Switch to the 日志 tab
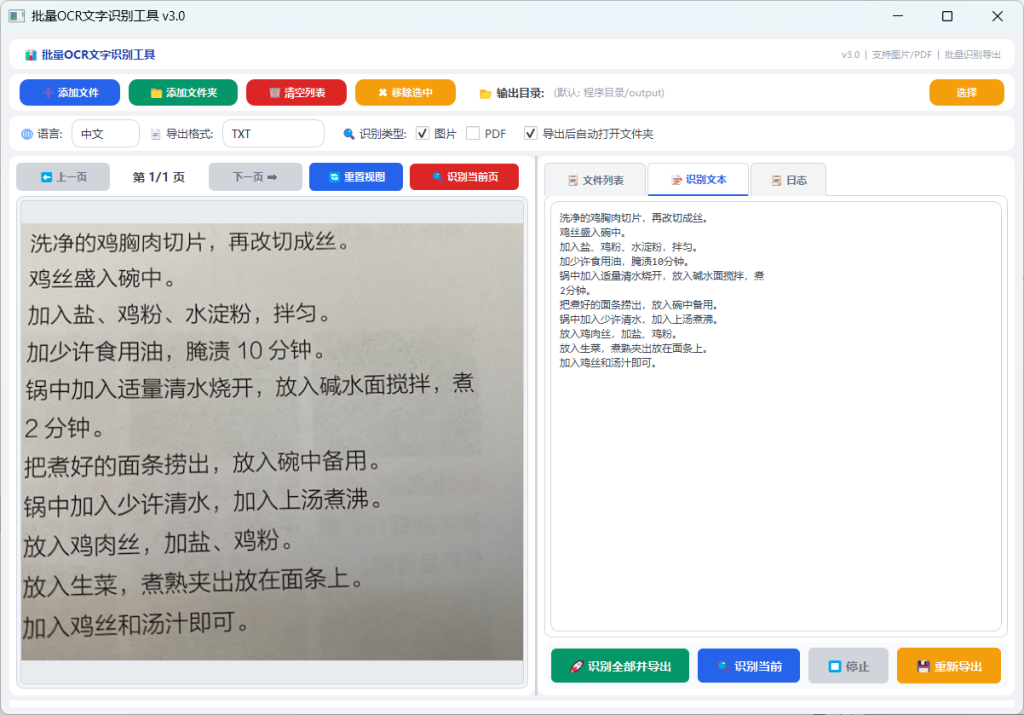1024x715 pixels. point(788,180)
